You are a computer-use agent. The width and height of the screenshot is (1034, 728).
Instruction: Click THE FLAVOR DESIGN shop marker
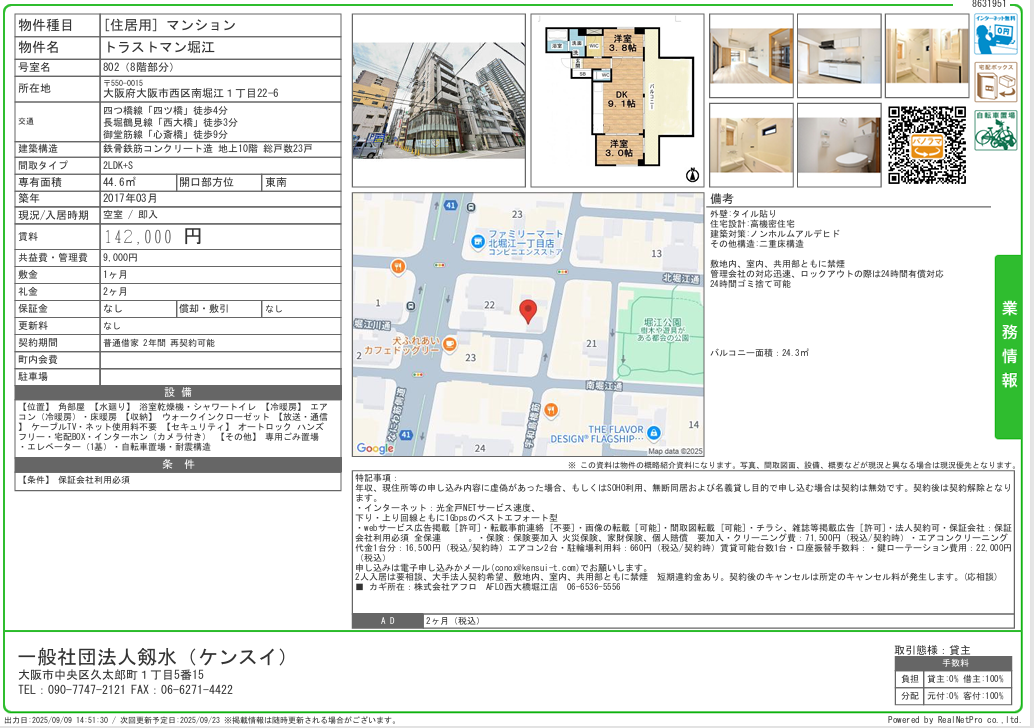pyautogui.click(x=653, y=432)
